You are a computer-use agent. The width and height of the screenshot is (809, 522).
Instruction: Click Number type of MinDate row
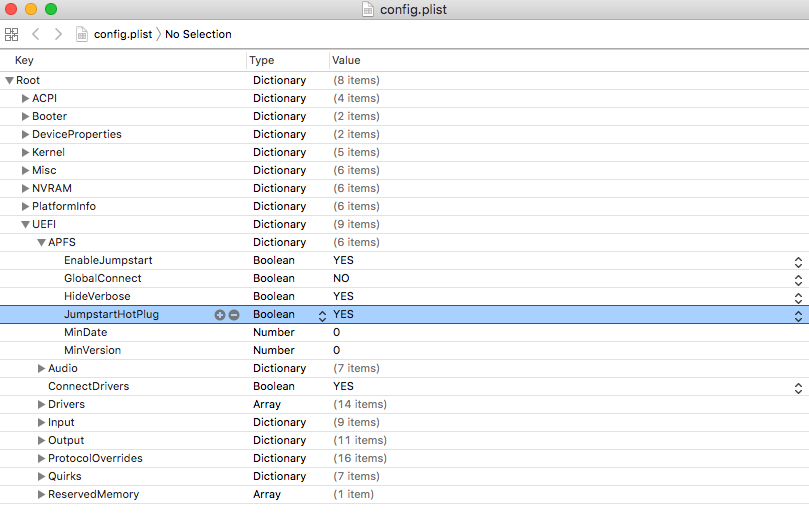point(273,333)
